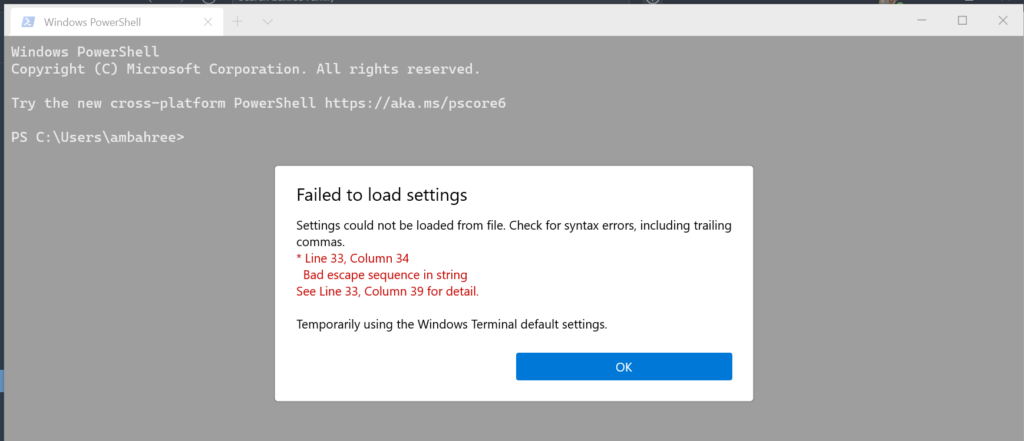1024x441 pixels.
Task: Click the empty title bar area beside the tabs
Action: coord(588,22)
